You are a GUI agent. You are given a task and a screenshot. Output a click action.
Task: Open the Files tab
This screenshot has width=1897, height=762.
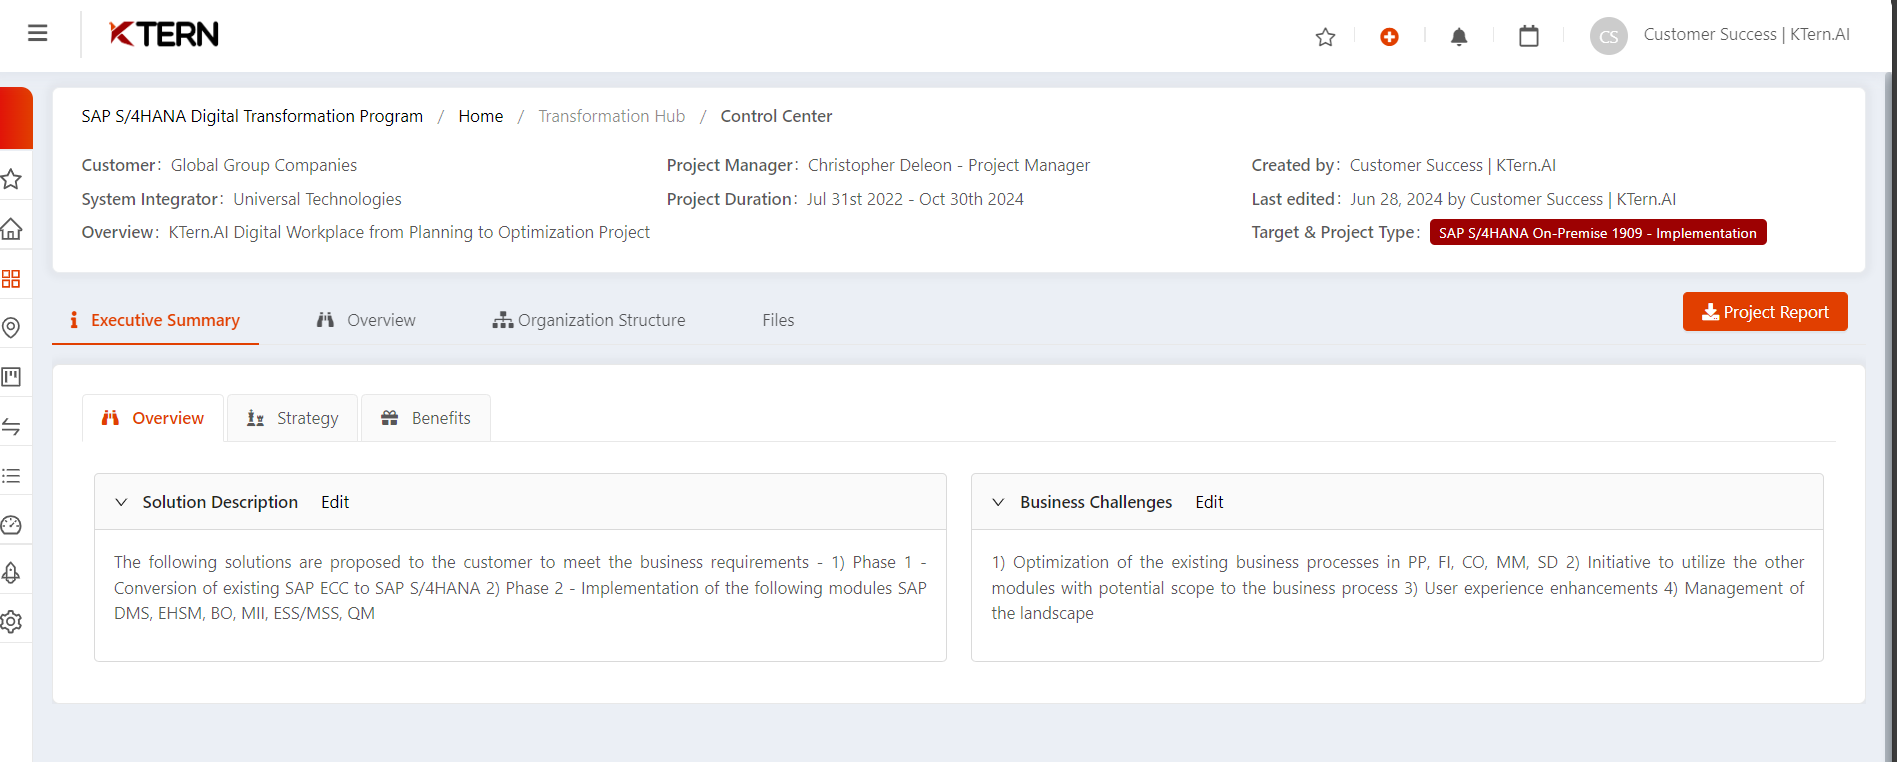point(778,320)
